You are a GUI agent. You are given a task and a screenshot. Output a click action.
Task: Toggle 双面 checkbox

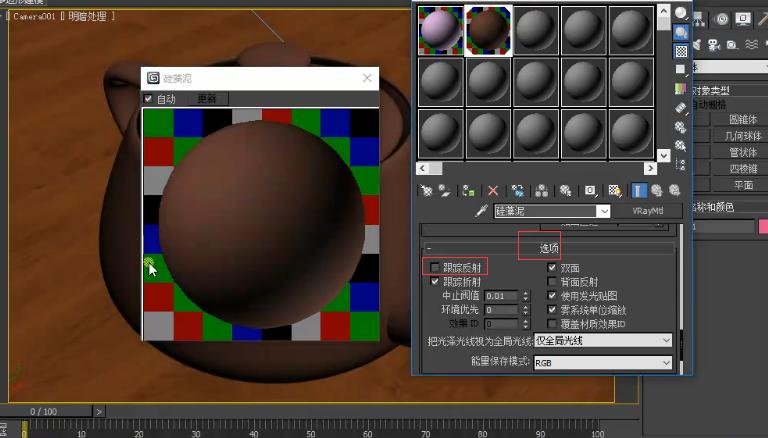click(x=552, y=268)
